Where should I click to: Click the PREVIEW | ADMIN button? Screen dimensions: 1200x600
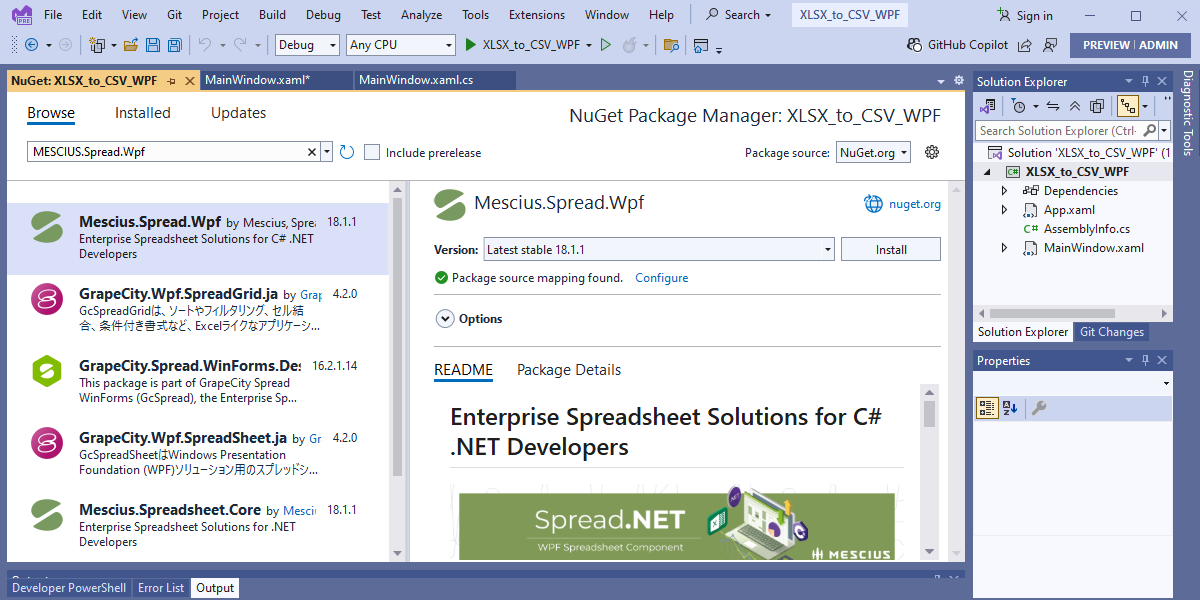1130,45
